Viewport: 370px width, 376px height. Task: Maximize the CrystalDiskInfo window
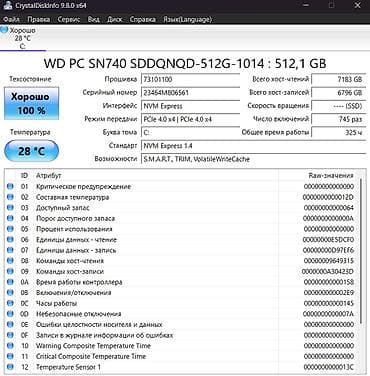pos(332,6)
